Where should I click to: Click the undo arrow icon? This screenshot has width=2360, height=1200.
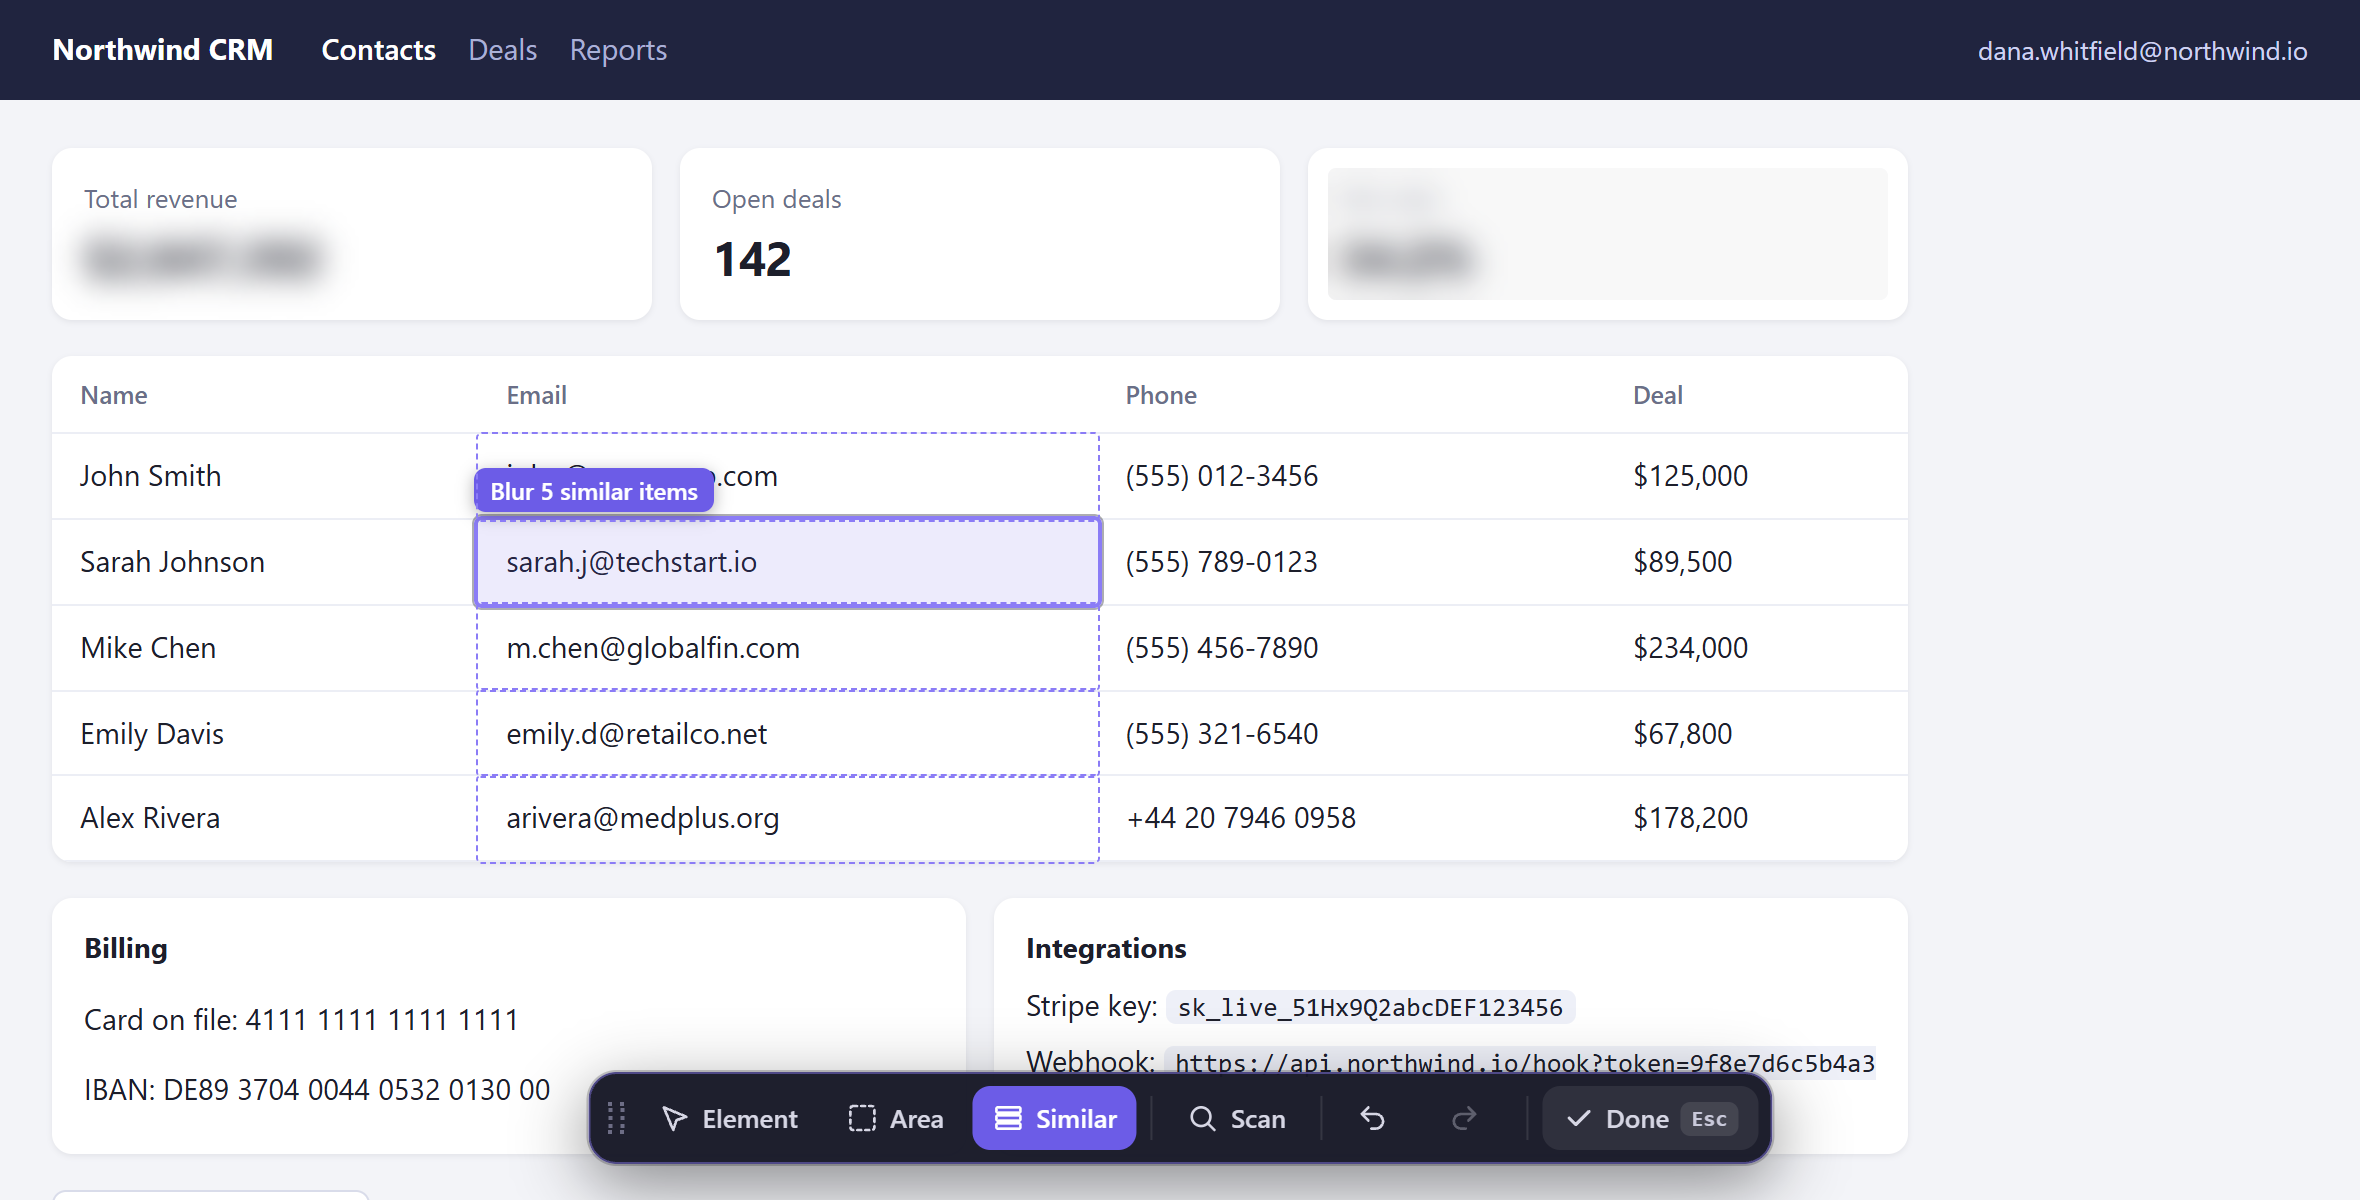tap(1373, 1118)
